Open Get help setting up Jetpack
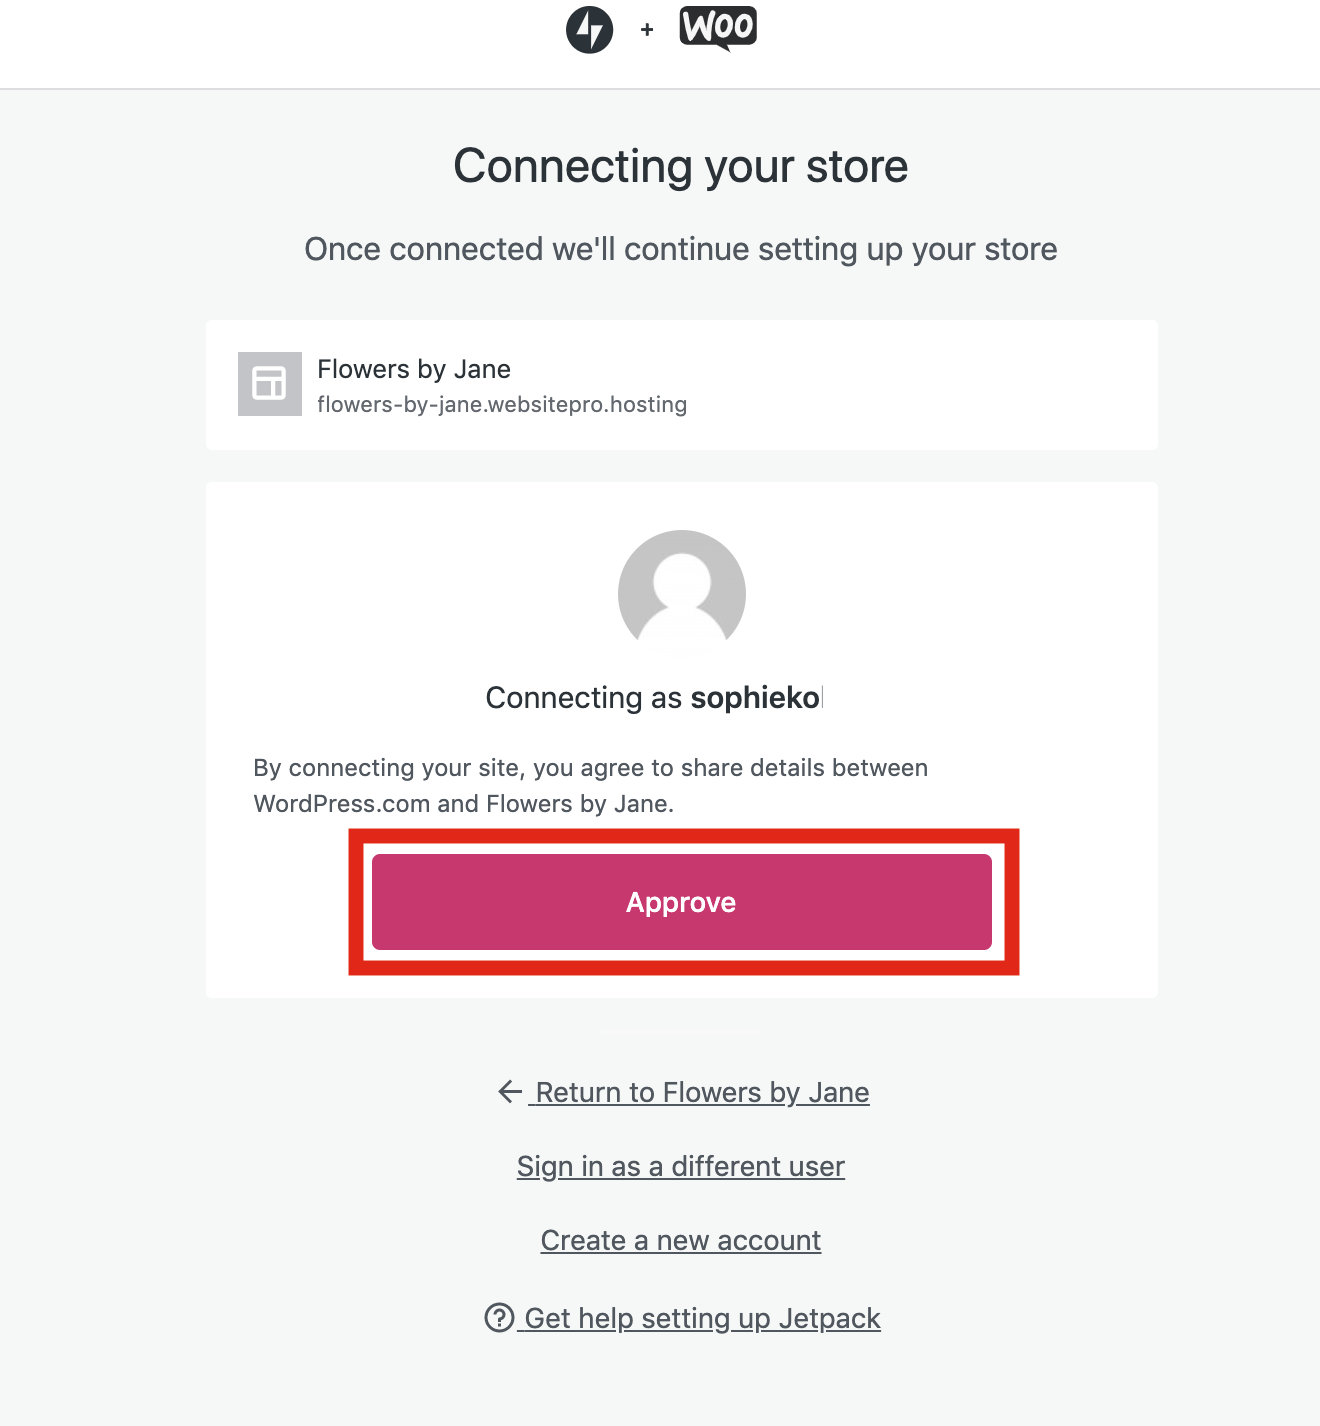Image resolution: width=1320 pixels, height=1426 pixels. click(x=702, y=1318)
